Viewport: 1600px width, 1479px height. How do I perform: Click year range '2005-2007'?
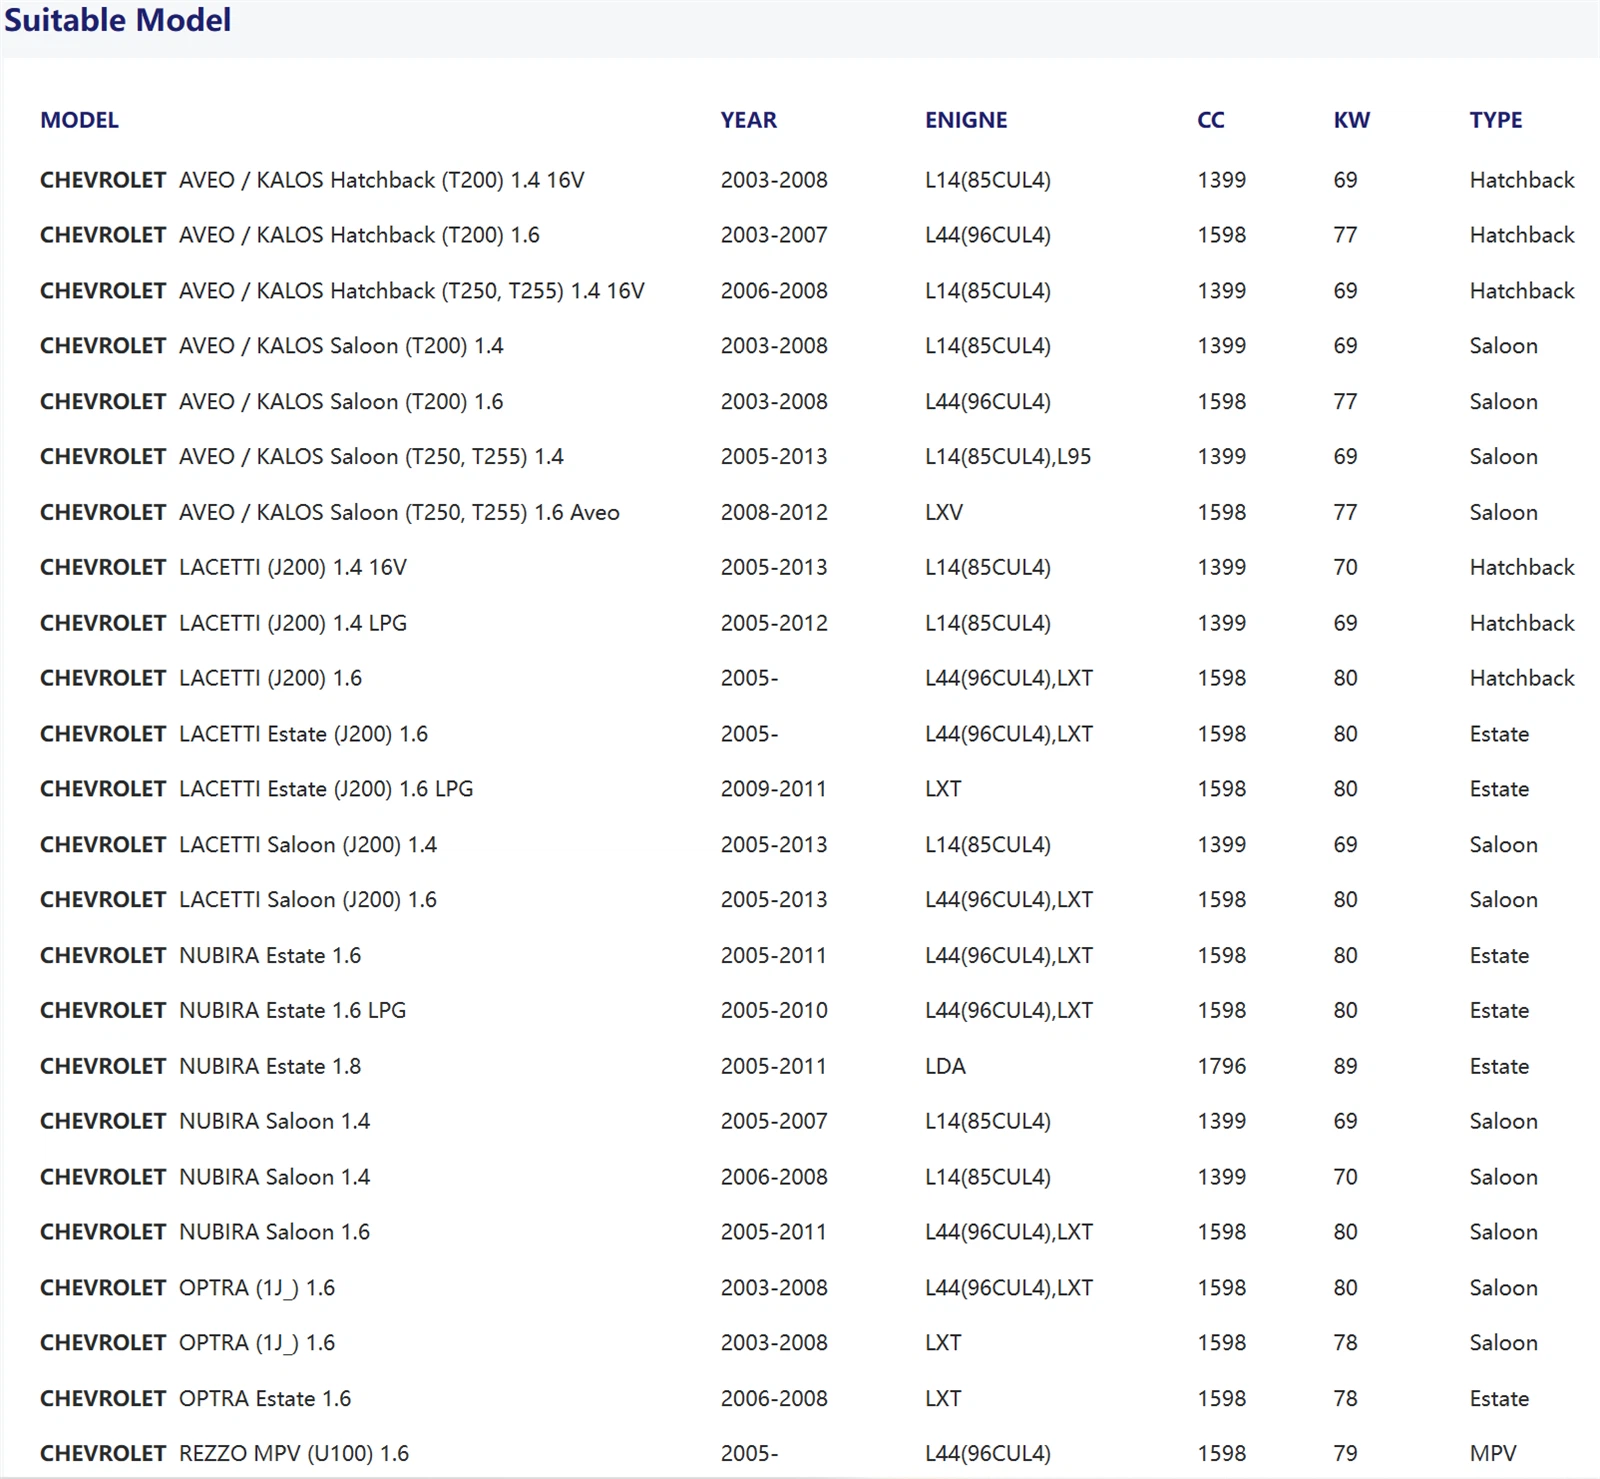(x=774, y=1122)
